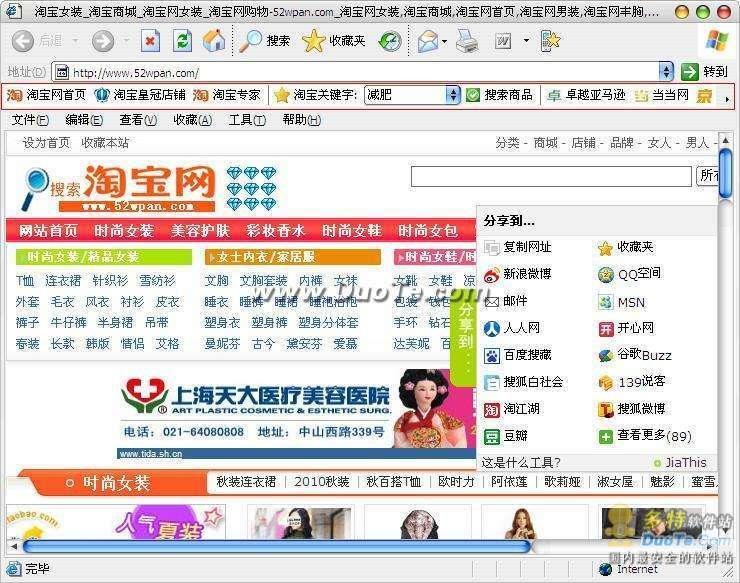
Task: Share to 139说客 in share panel
Action: point(631,382)
